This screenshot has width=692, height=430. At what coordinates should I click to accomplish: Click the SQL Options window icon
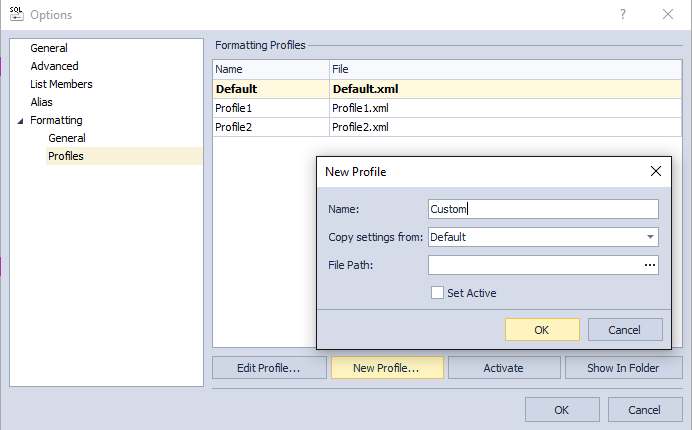[16, 14]
